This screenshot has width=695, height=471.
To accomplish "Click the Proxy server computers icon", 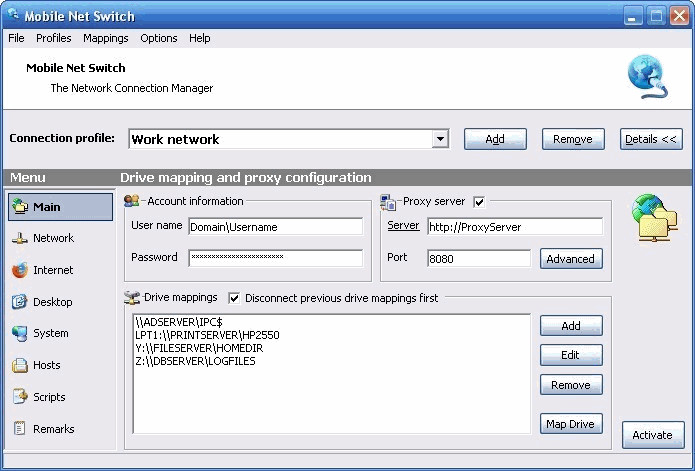I will [x=388, y=202].
